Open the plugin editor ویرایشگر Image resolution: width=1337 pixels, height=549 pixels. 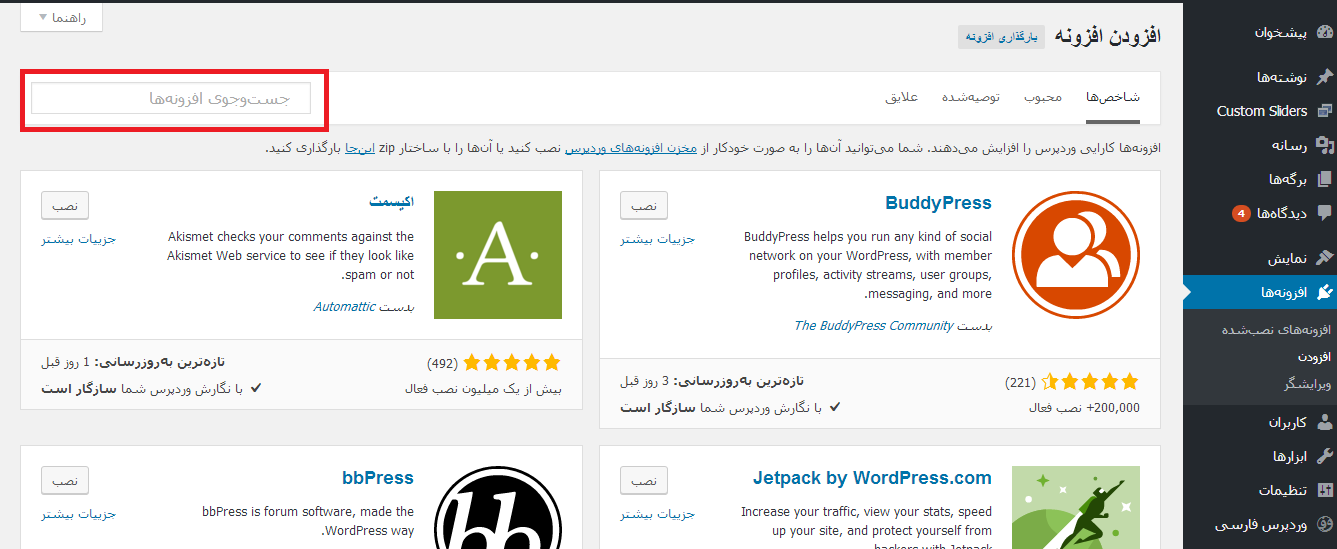(x=1309, y=383)
